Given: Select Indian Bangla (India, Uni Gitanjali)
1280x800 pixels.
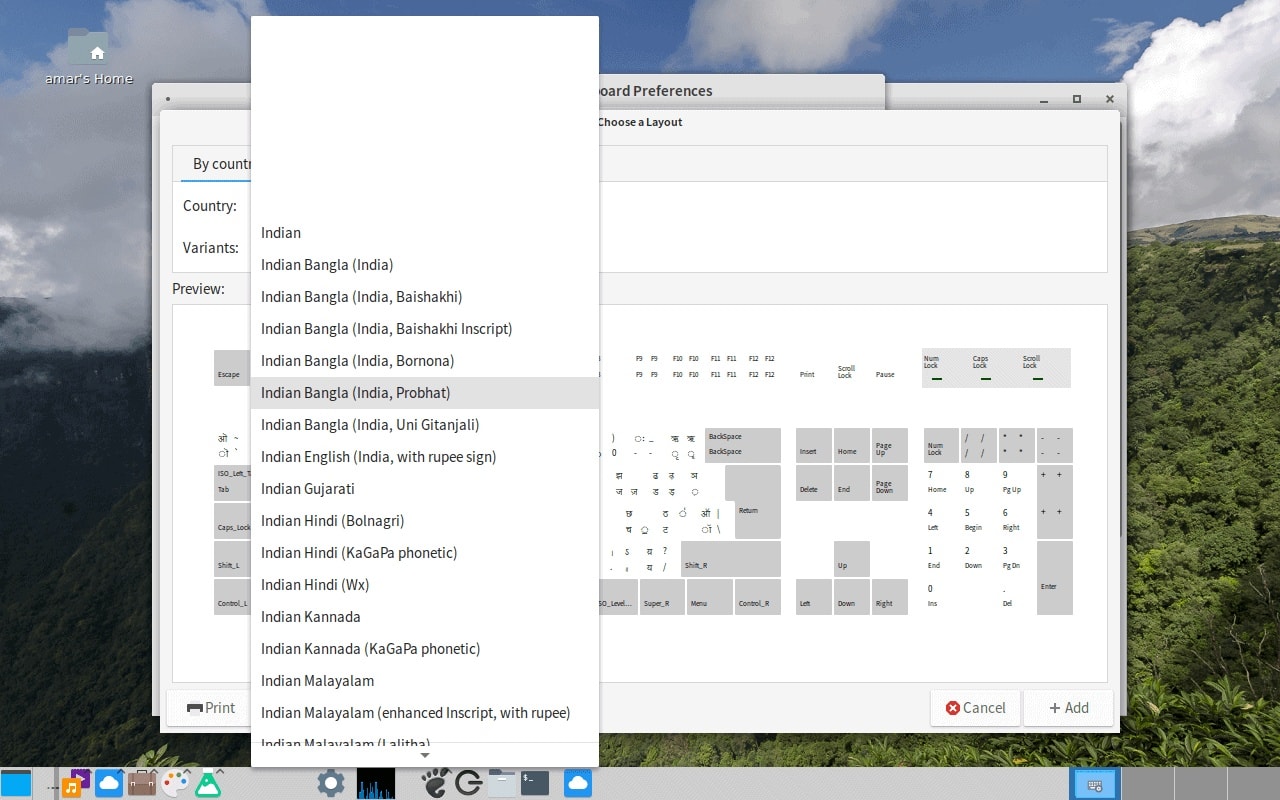Looking at the screenshot, I should (x=425, y=425).
